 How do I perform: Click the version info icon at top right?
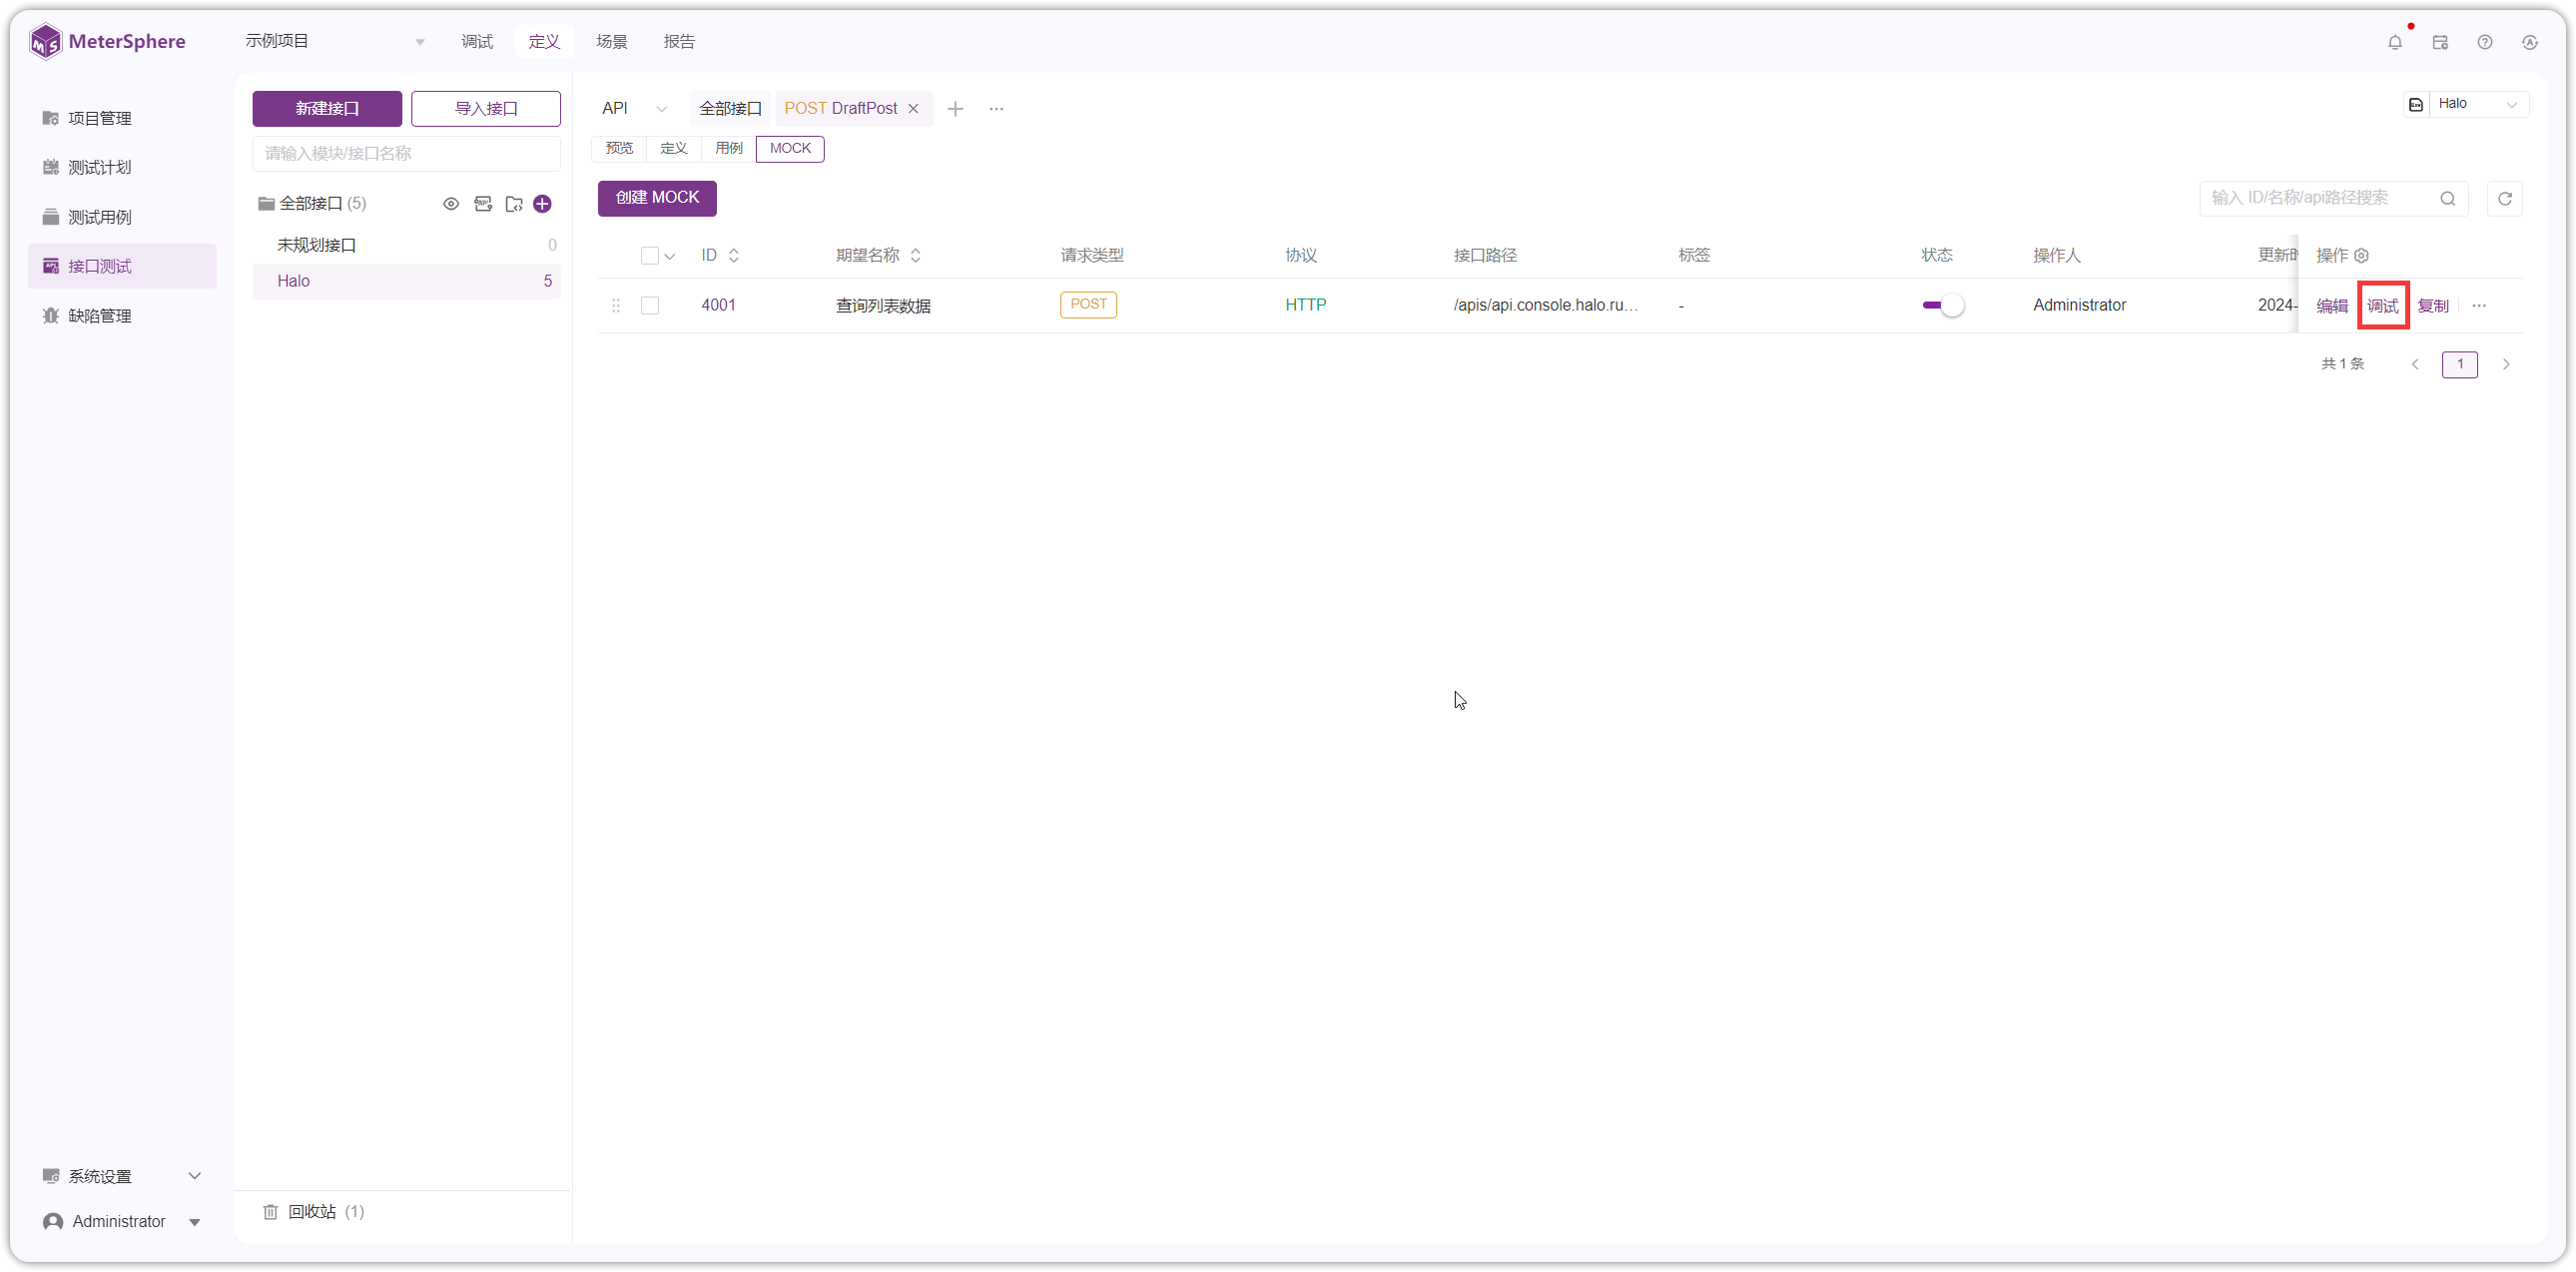tap(2530, 42)
